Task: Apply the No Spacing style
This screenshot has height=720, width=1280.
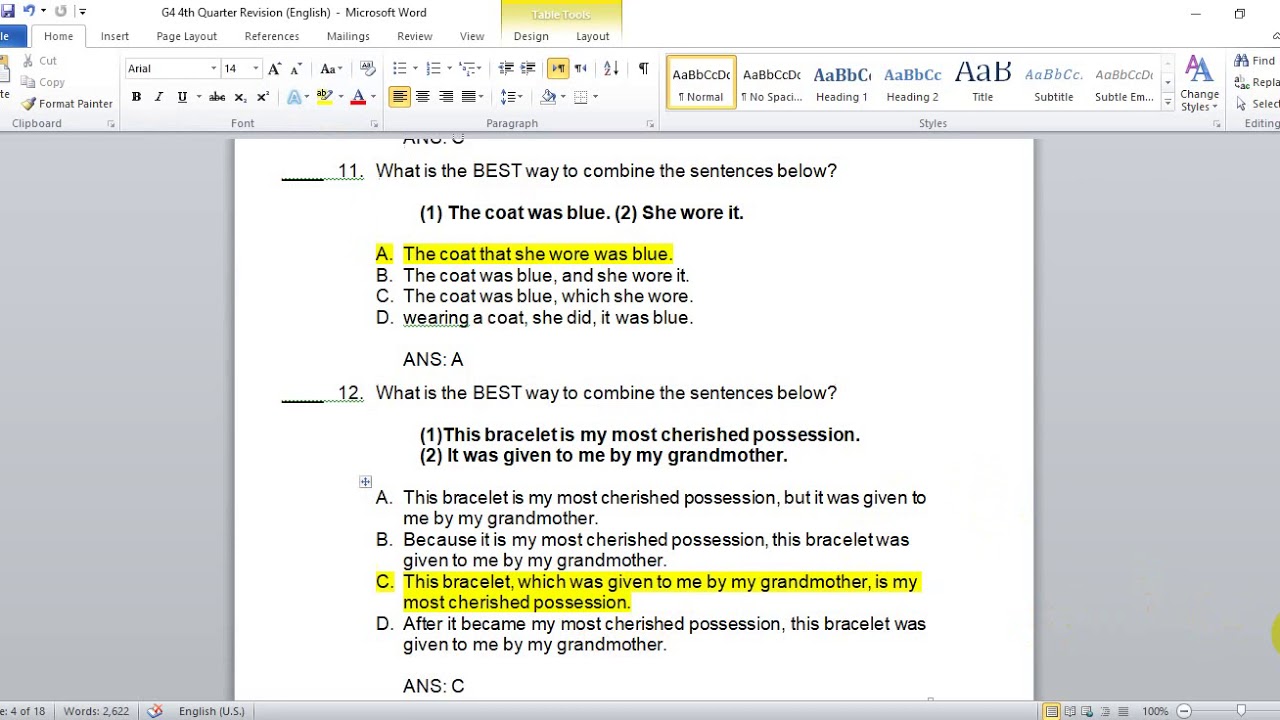Action: (x=771, y=82)
